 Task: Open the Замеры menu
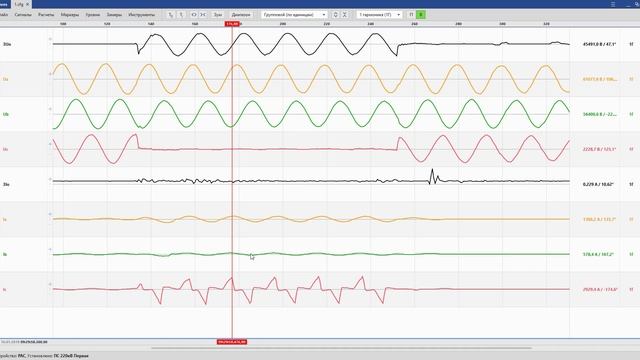[x=114, y=15]
